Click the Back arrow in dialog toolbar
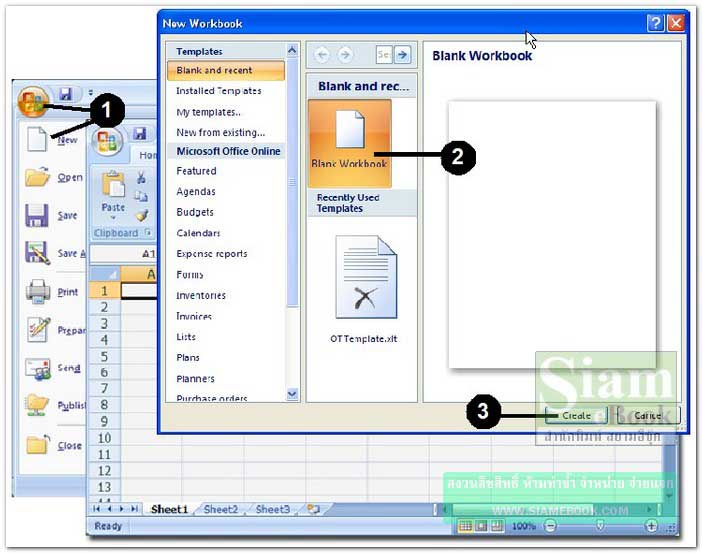The width and height of the screenshot is (702, 553). click(x=322, y=55)
